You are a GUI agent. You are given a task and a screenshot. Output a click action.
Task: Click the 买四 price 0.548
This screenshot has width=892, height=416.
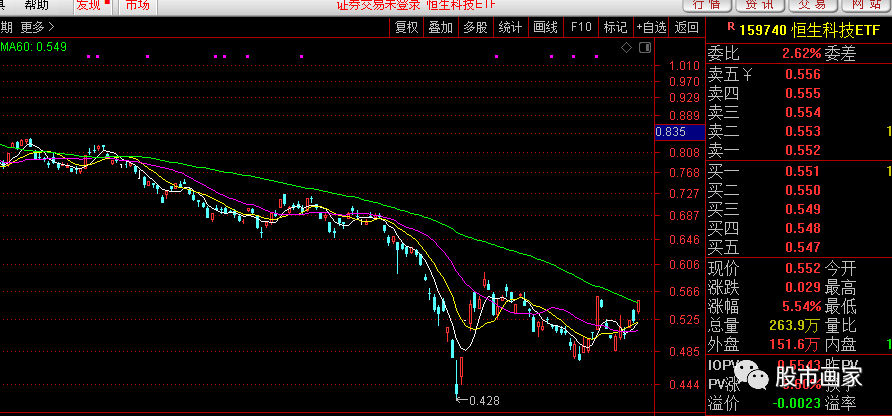803,228
